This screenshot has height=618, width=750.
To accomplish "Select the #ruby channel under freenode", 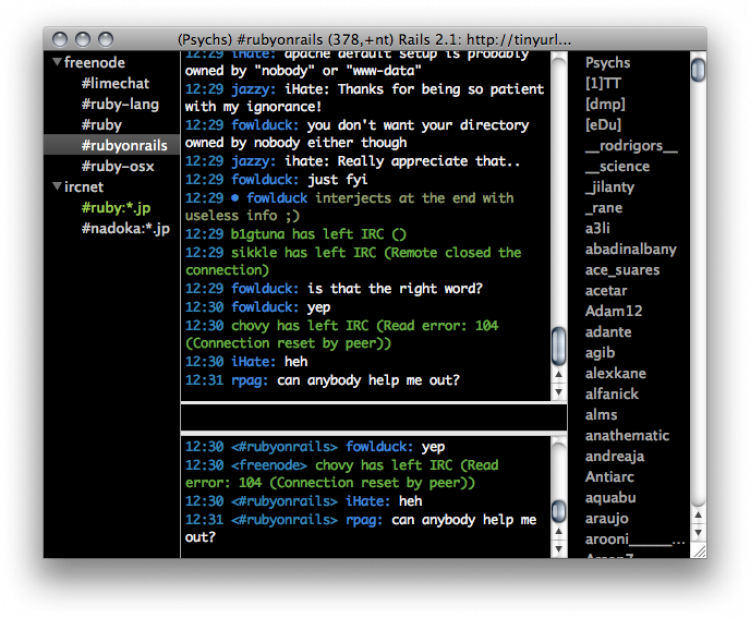I will click(101, 125).
